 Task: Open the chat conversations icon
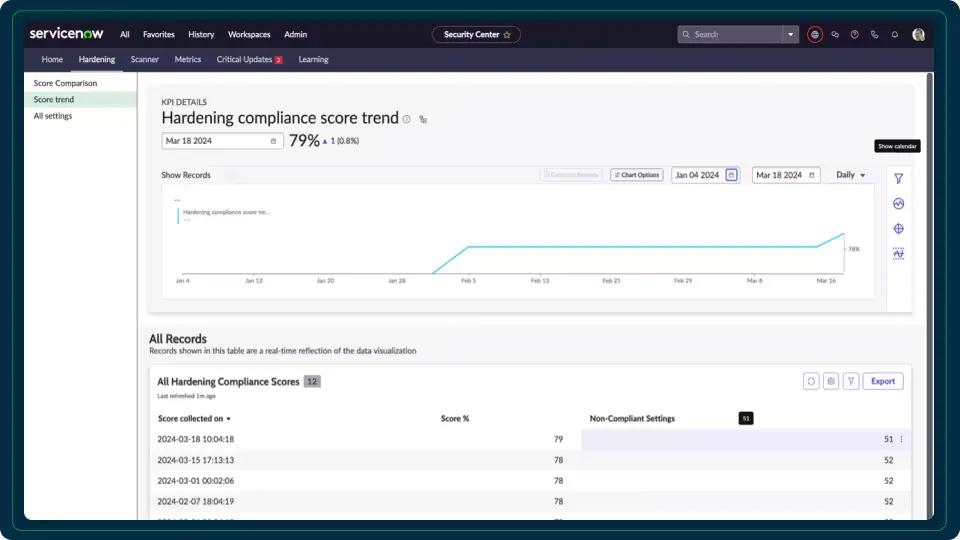tap(834, 35)
